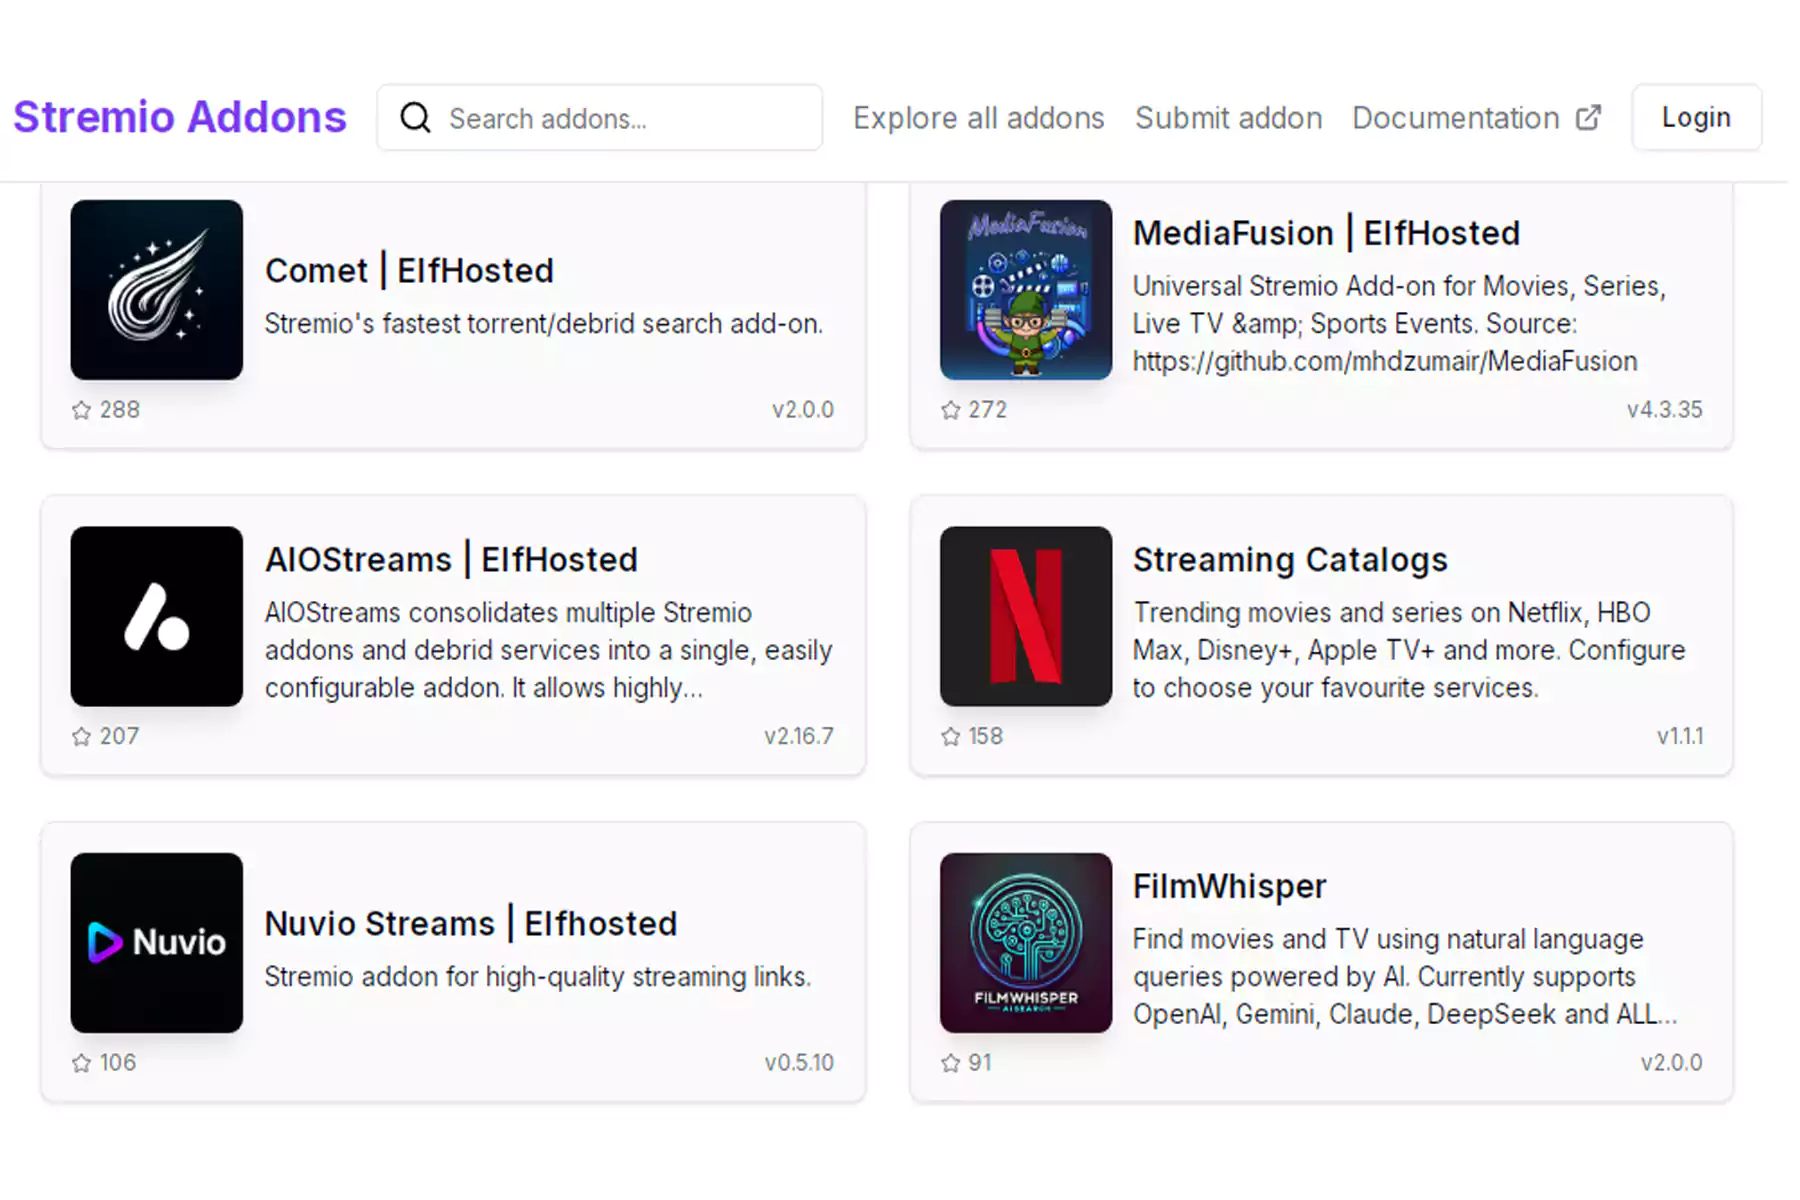Star the Nuvio Streams addon
Image resolution: width=1800 pixels, height=1200 pixels.
82,1063
